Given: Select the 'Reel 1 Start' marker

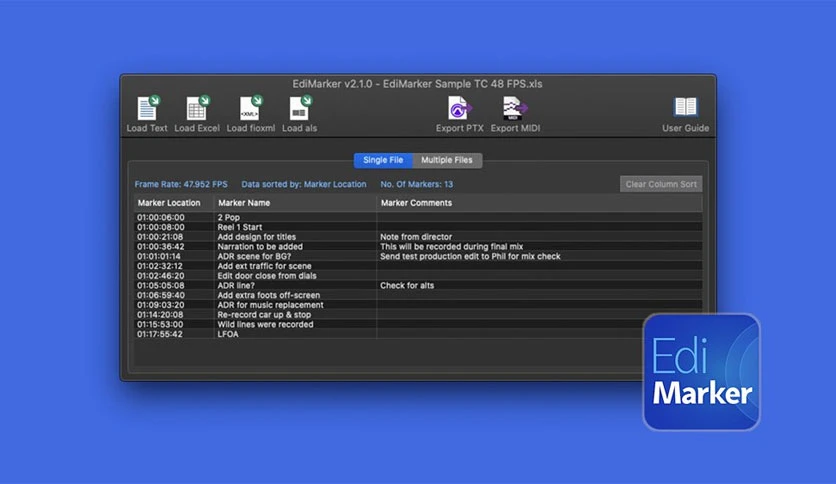Looking at the screenshot, I should (x=239, y=227).
